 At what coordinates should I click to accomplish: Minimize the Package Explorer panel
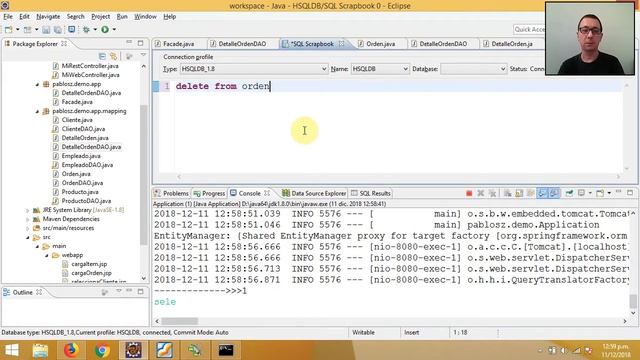129,42
